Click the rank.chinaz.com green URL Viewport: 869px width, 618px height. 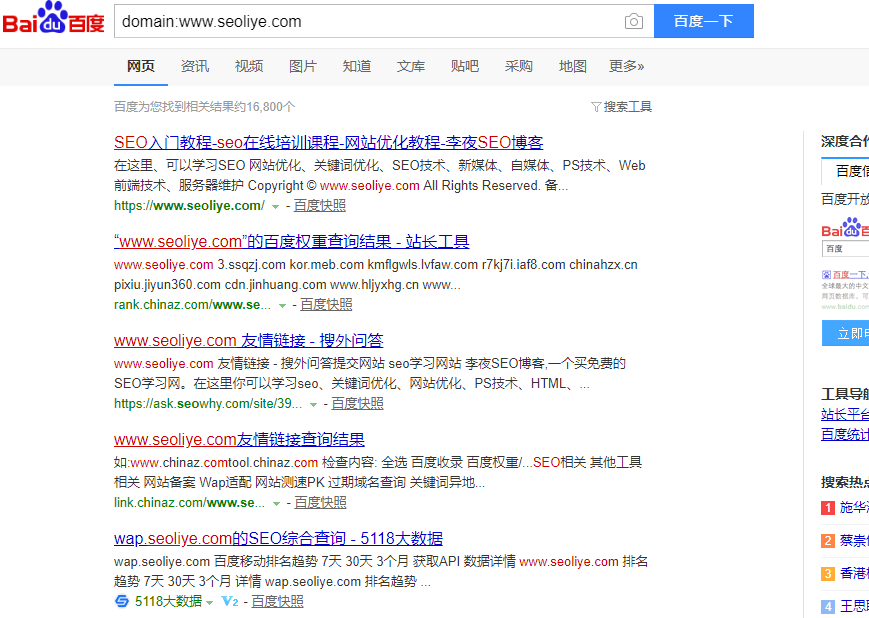click(x=193, y=305)
